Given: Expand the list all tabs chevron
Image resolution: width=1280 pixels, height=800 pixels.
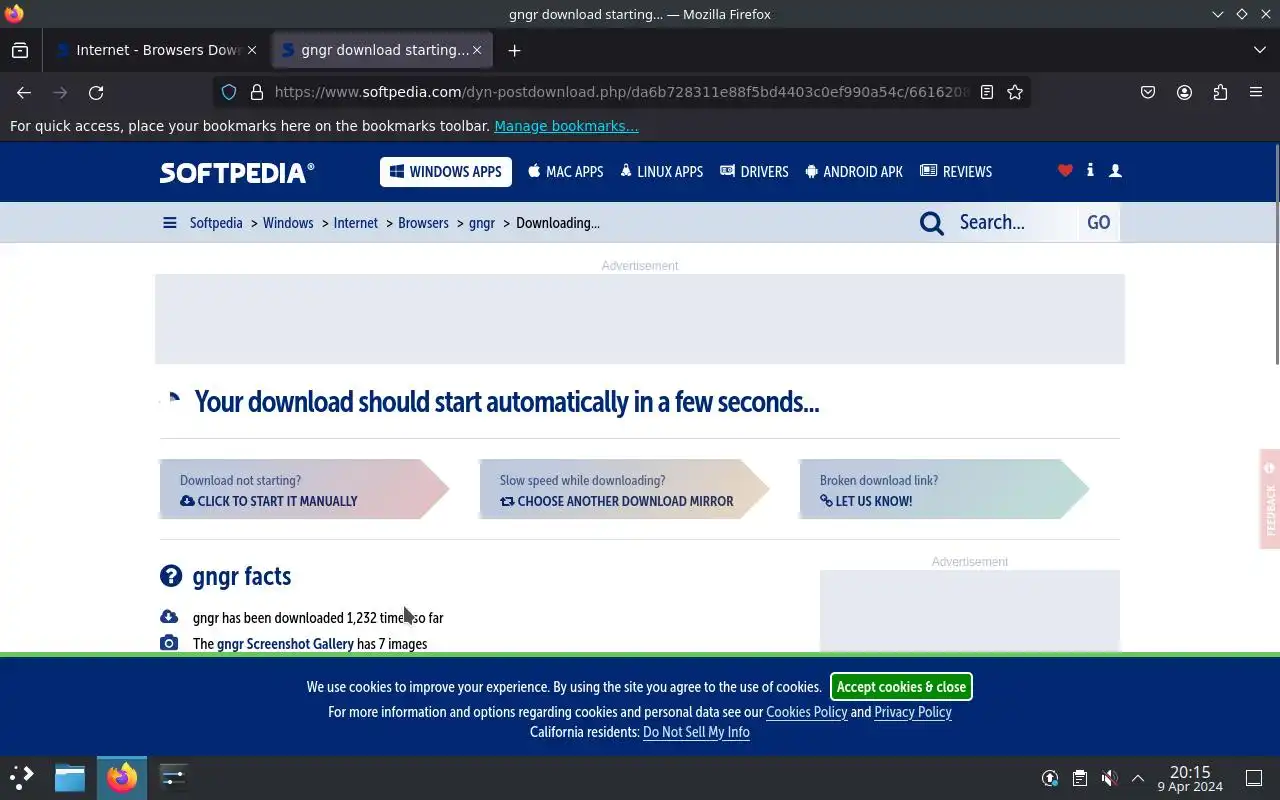Looking at the screenshot, I should point(1259,50).
